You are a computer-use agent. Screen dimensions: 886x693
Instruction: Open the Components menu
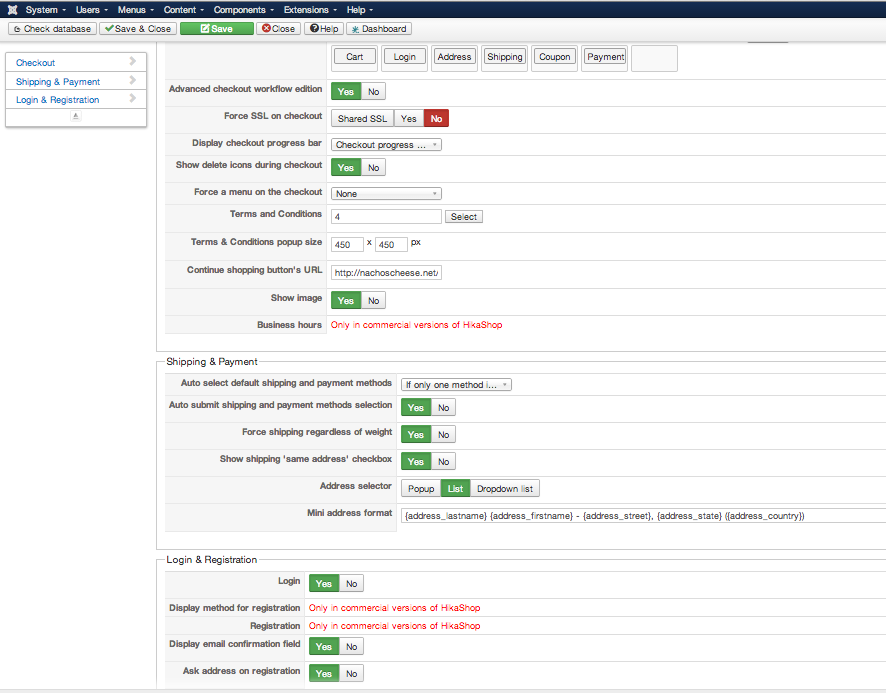click(244, 10)
